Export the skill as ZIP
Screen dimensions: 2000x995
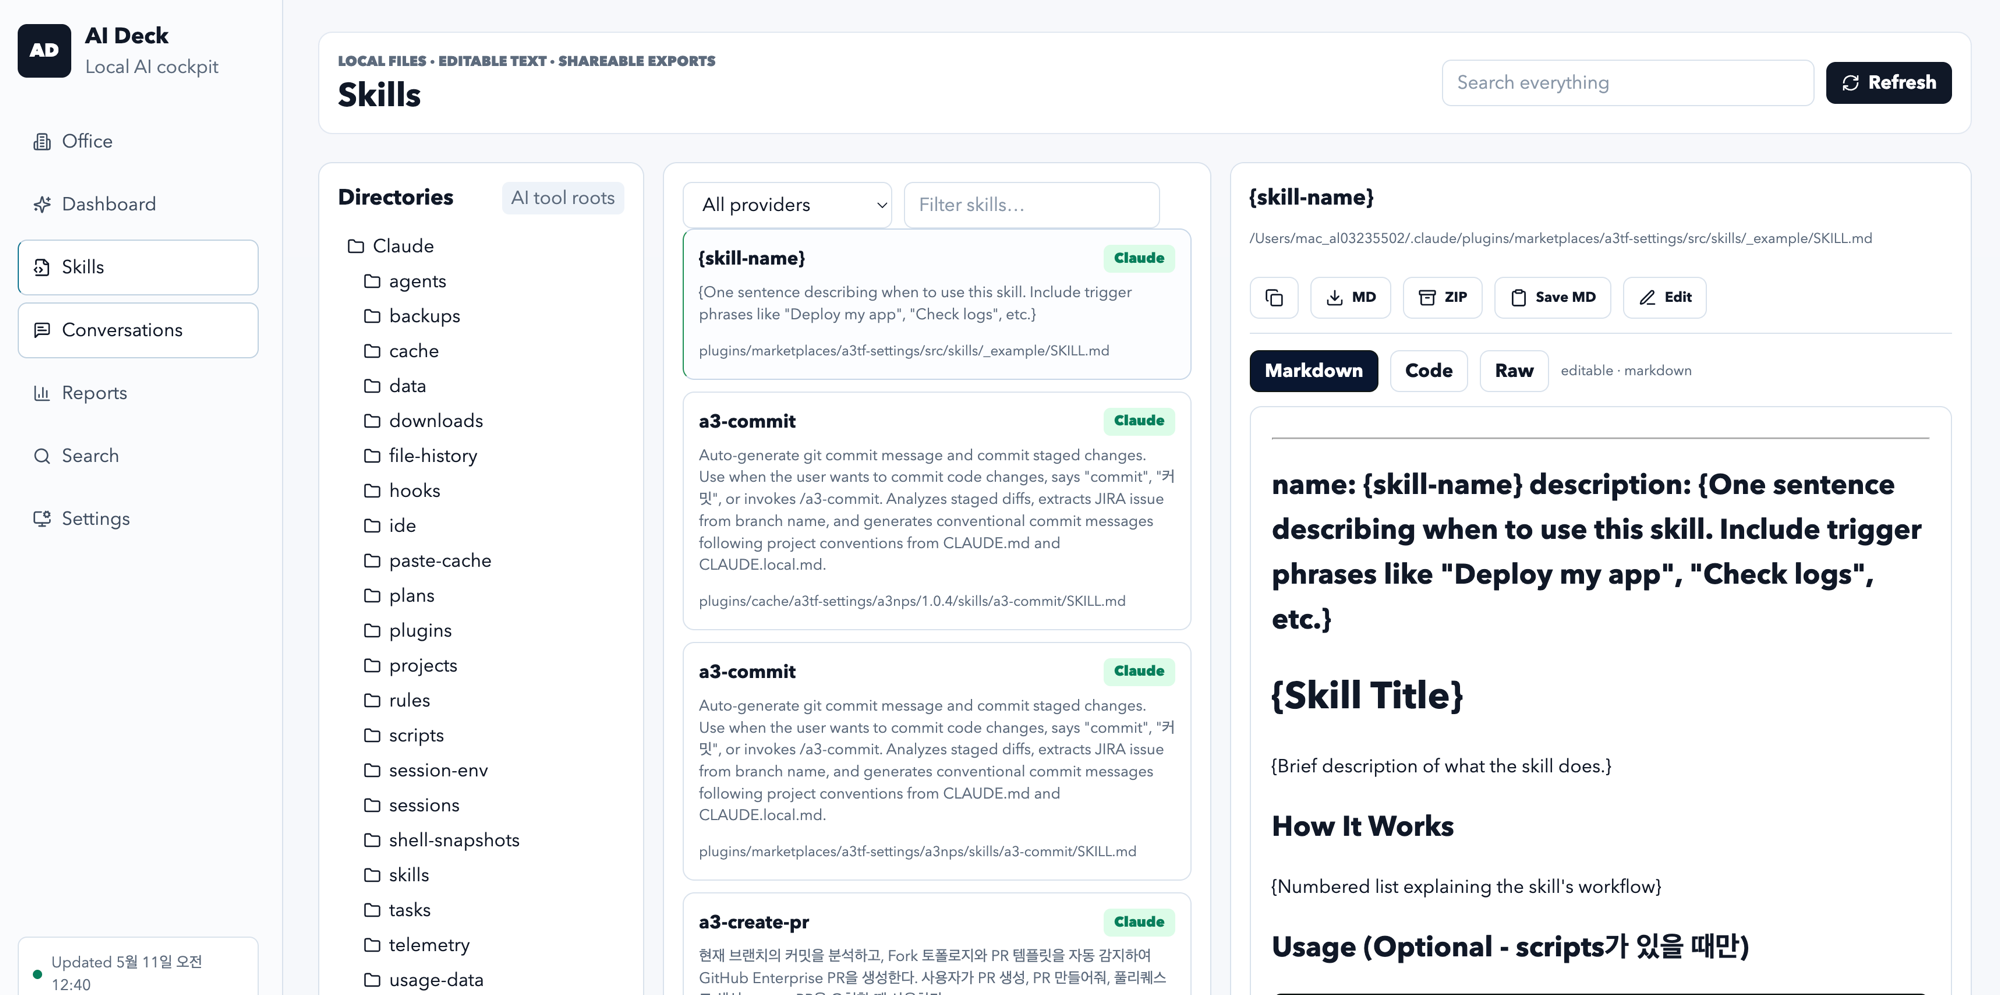pyautogui.click(x=1442, y=298)
